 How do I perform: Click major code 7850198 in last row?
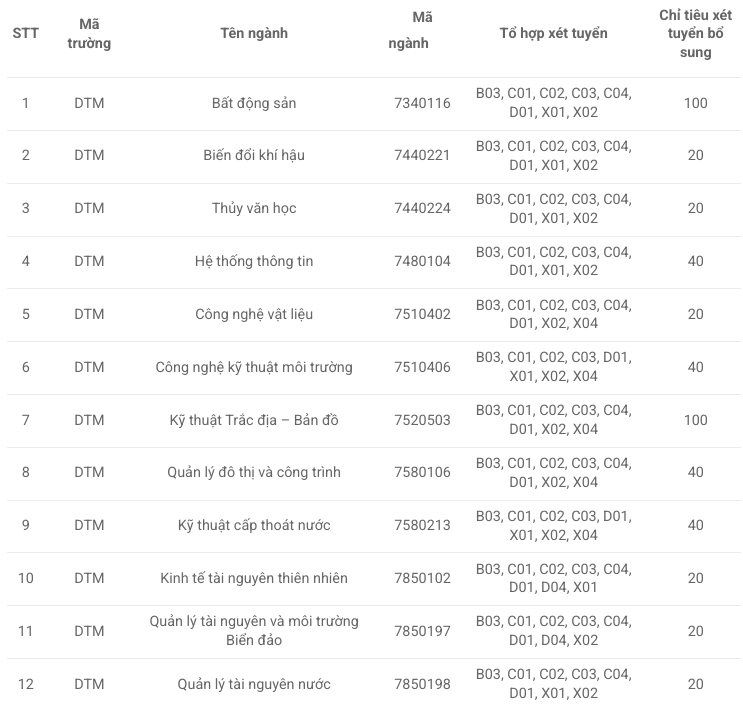point(422,684)
